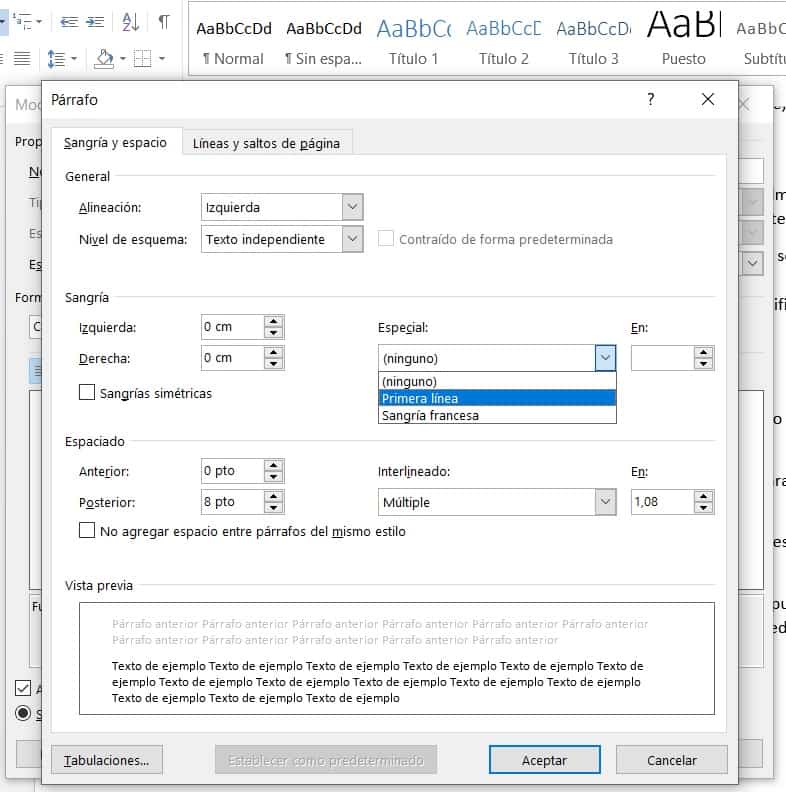Expand the Interlineado combo box
Screen dimensions: 786x792
tap(604, 502)
